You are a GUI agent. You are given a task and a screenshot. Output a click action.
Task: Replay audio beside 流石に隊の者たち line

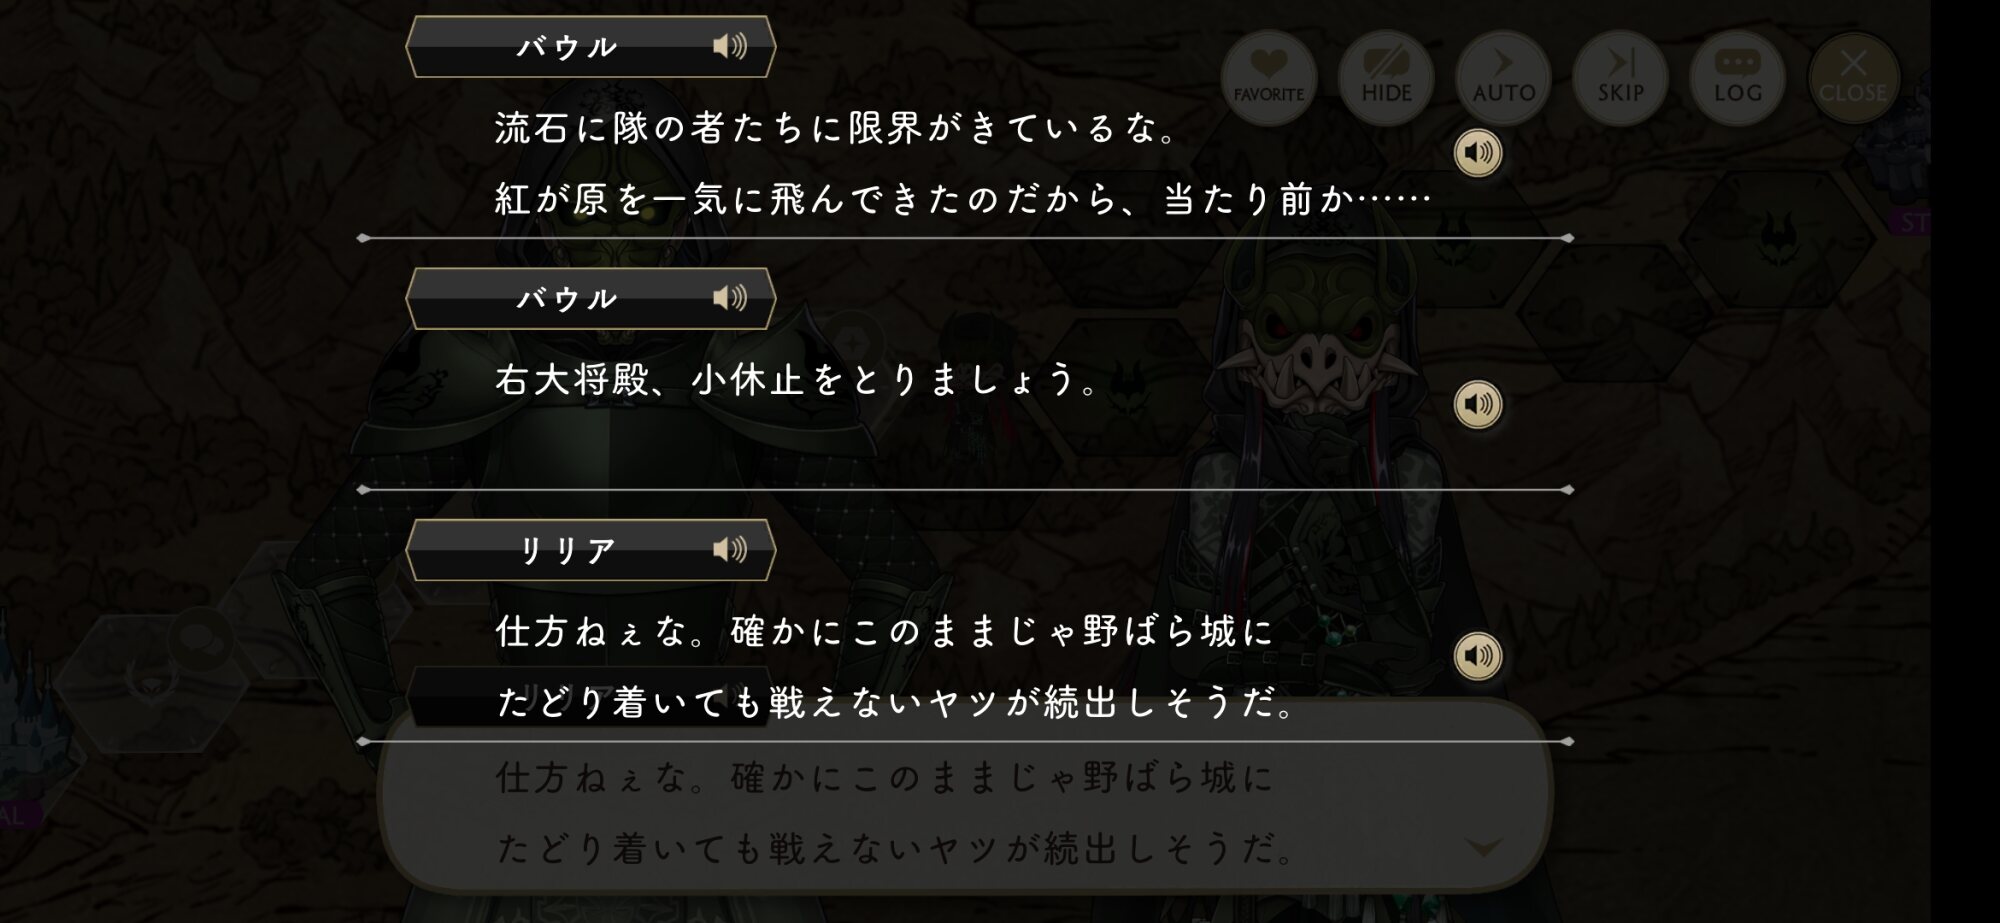(1478, 153)
